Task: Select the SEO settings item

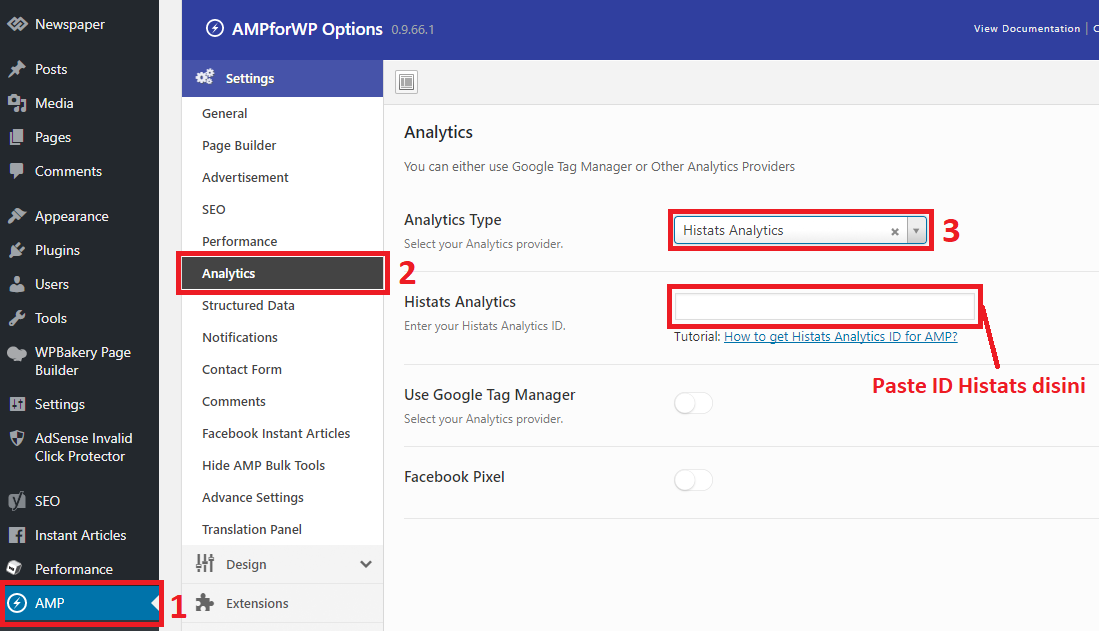Action: (x=214, y=209)
